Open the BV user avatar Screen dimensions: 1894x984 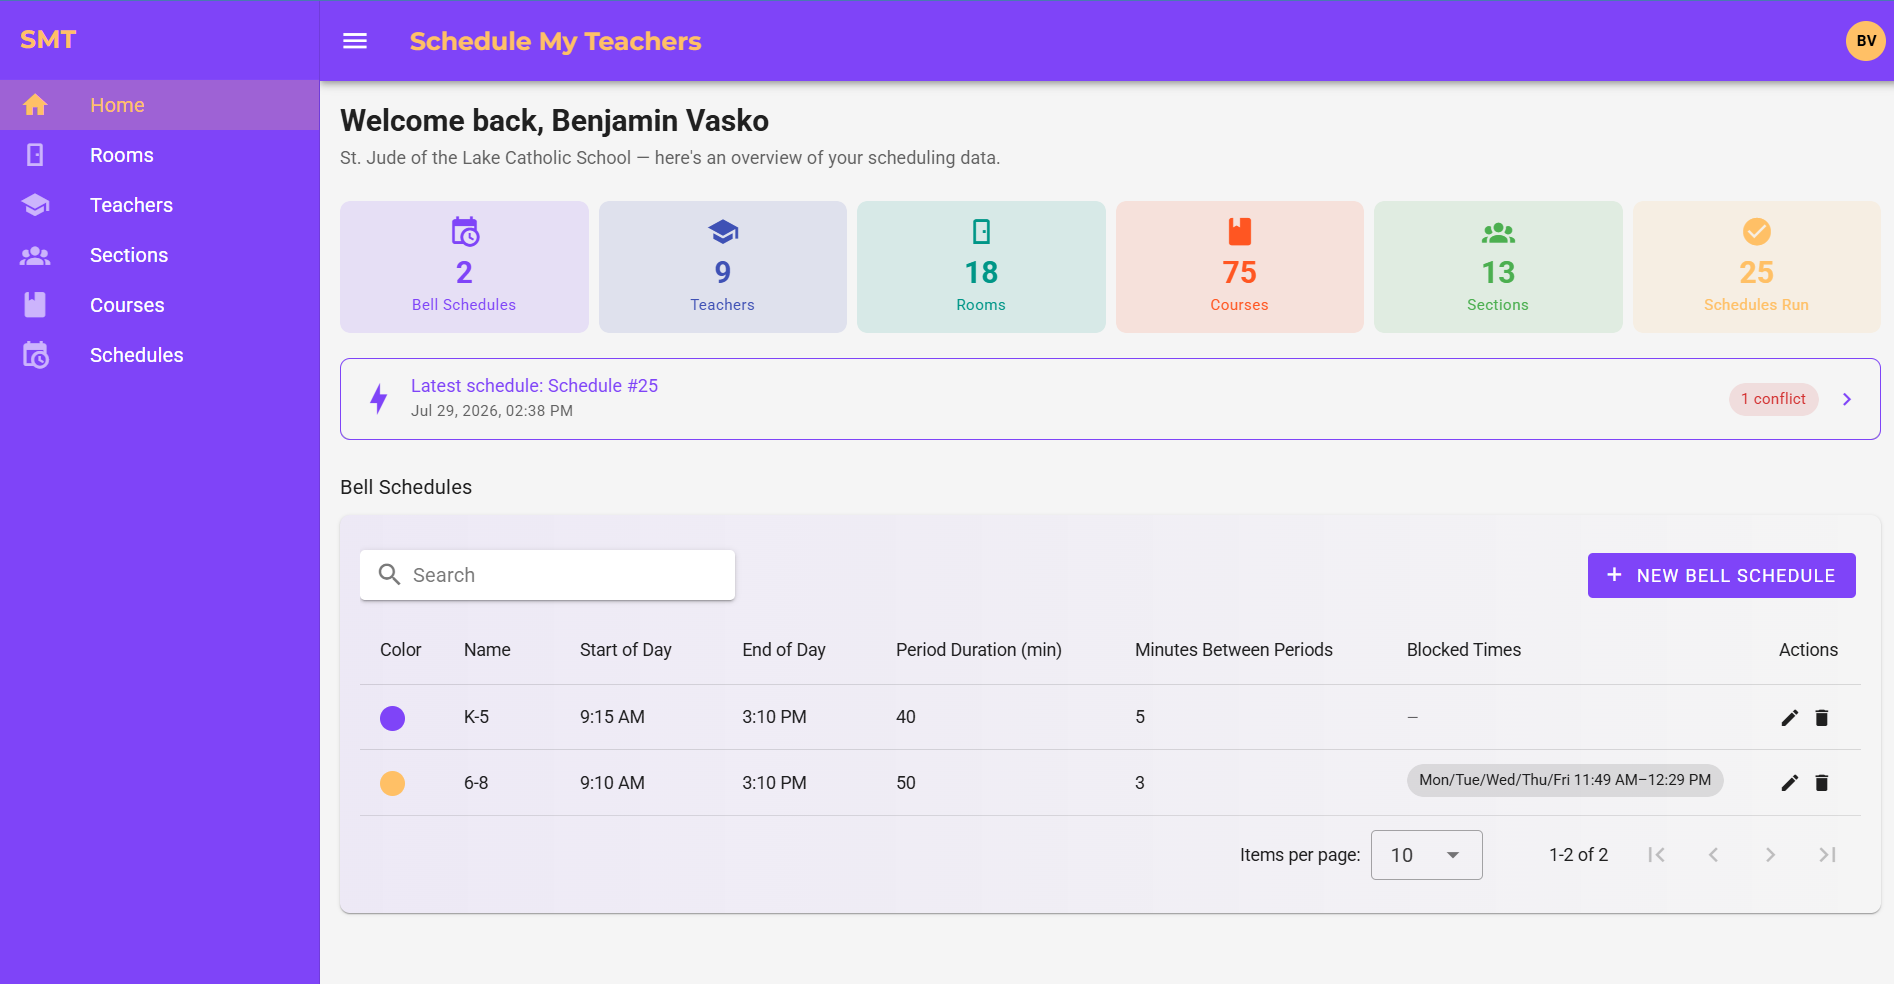(1865, 41)
